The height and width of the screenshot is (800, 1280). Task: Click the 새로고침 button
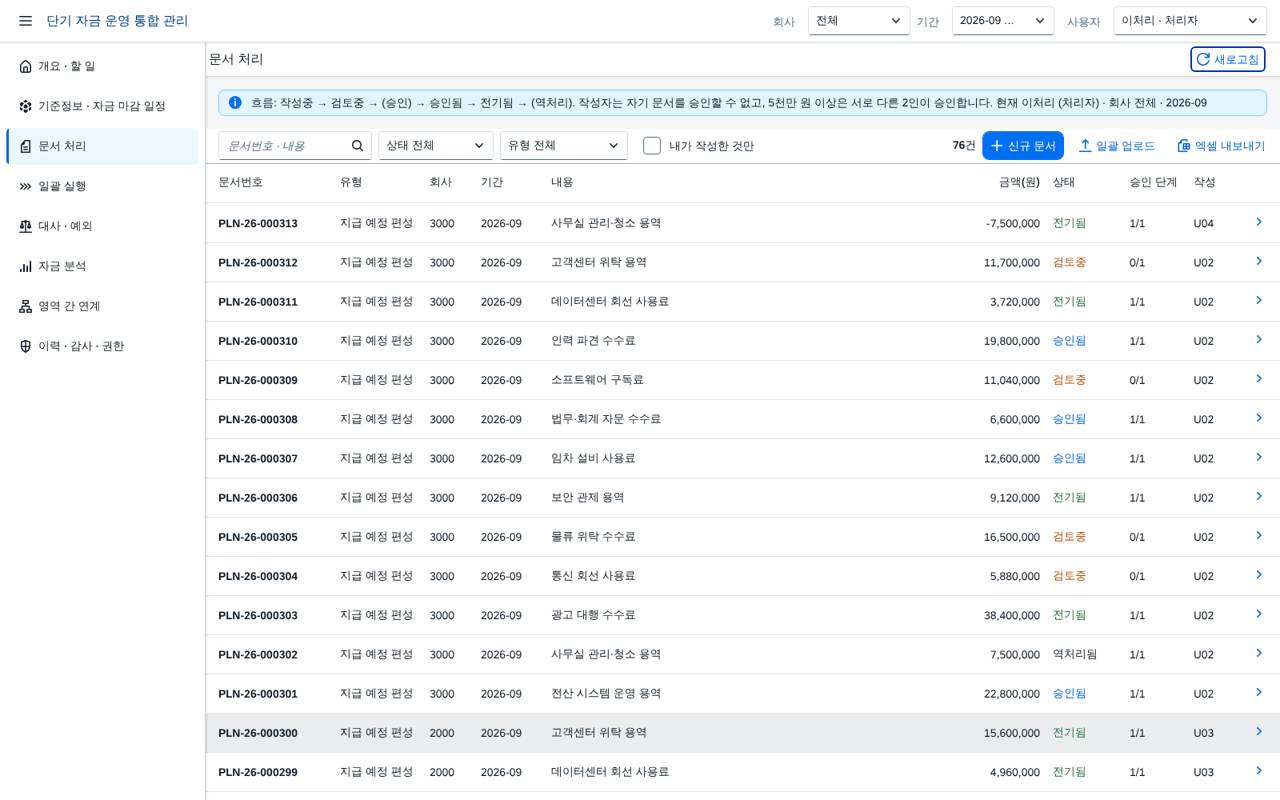point(1228,59)
